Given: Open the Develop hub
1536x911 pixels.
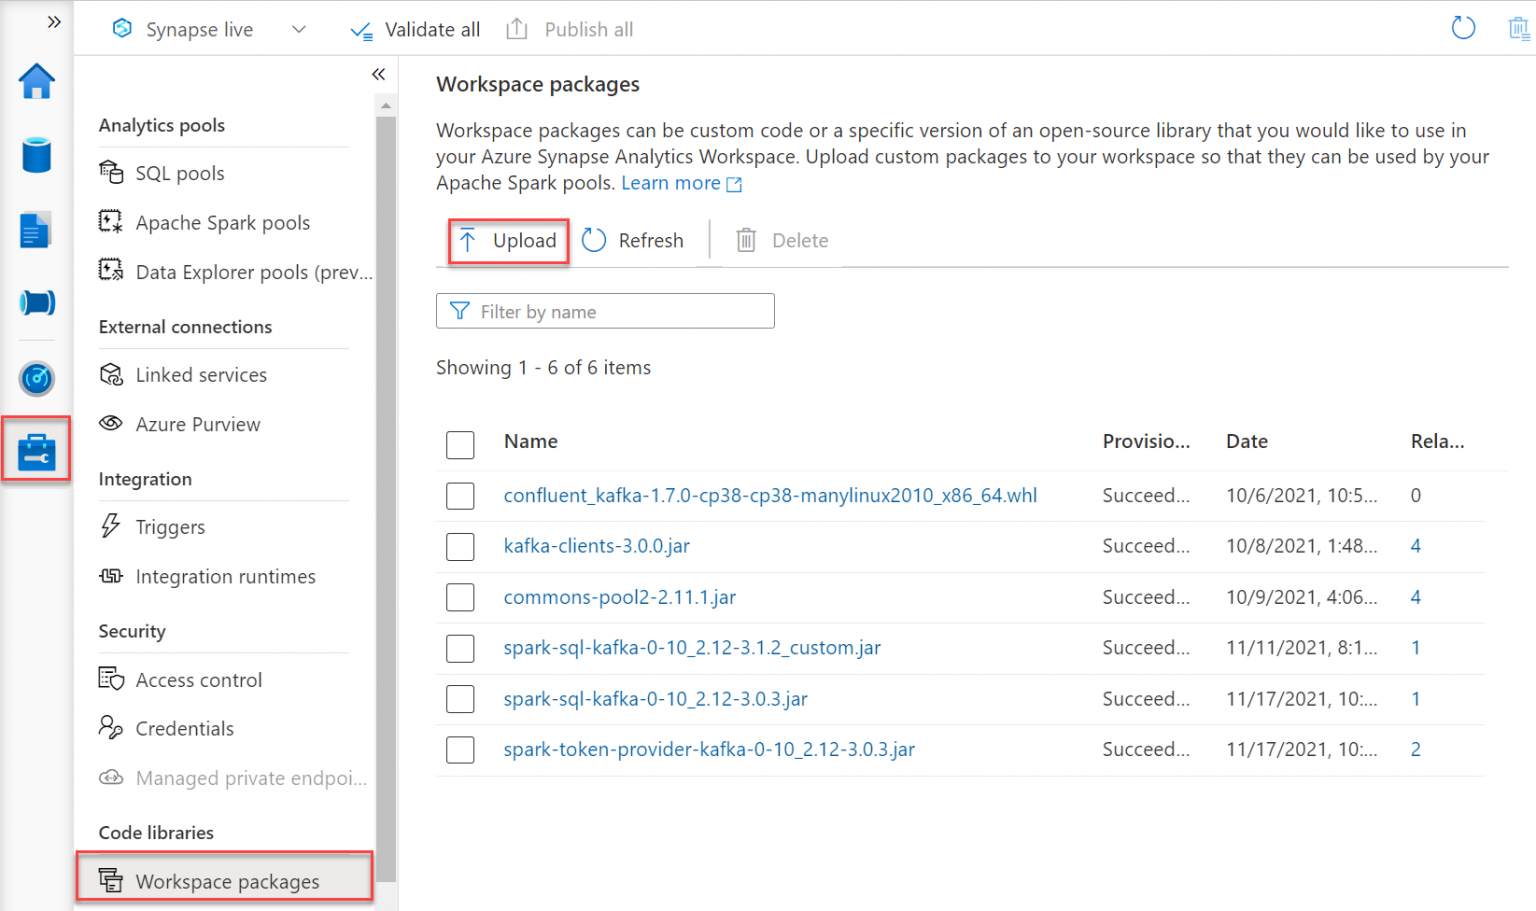Looking at the screenshot, I should [36, 229].
